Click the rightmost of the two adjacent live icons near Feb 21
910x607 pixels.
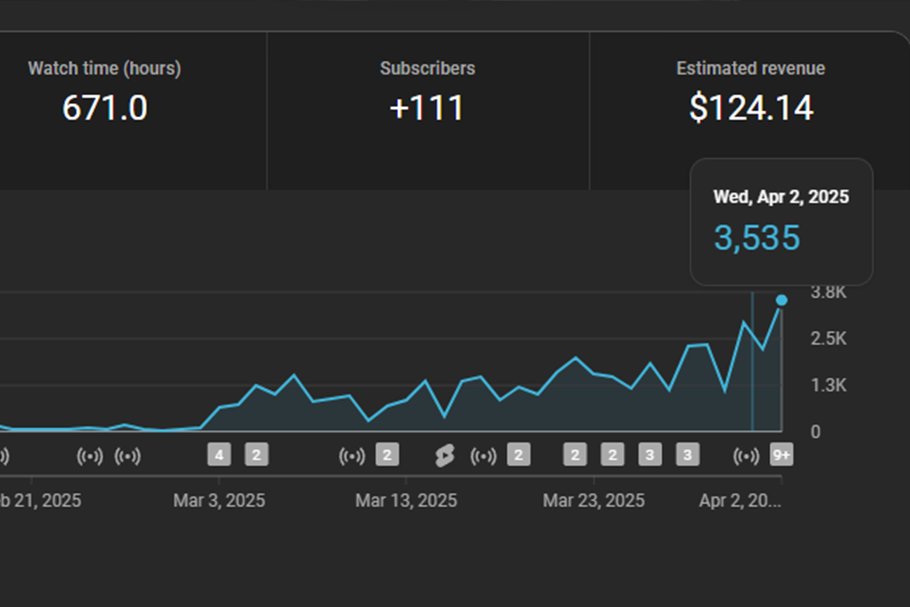point(127,456)
